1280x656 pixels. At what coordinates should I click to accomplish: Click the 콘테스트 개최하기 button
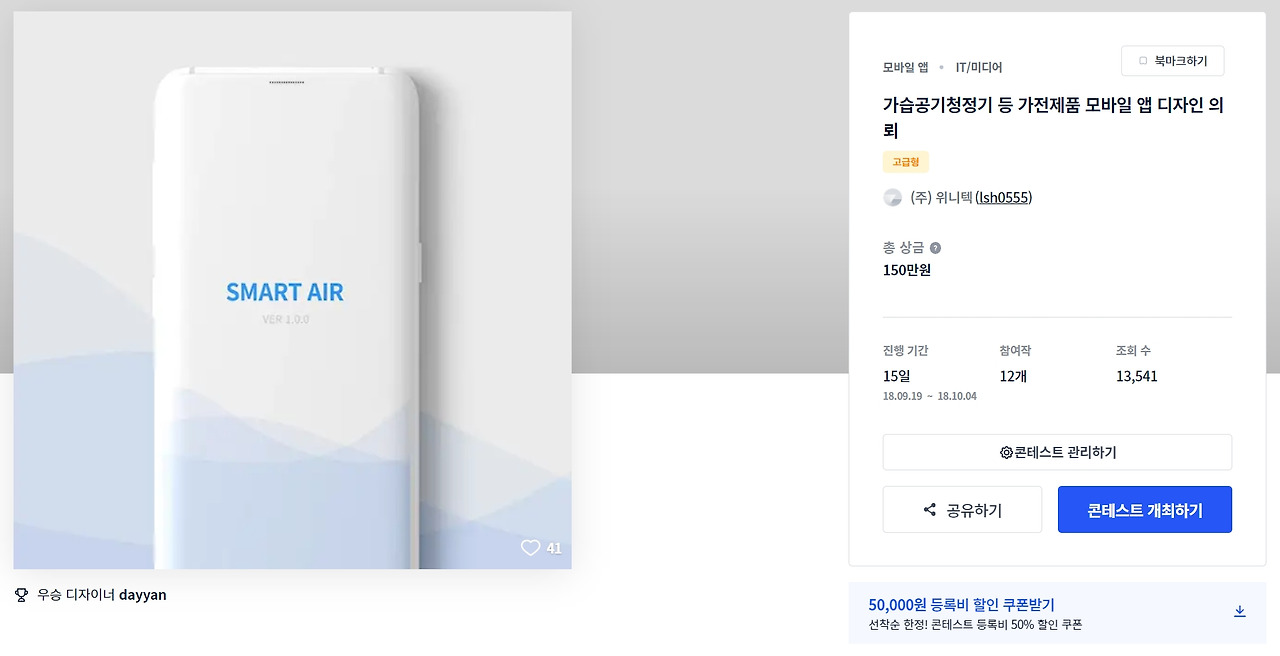point(1145,510)
